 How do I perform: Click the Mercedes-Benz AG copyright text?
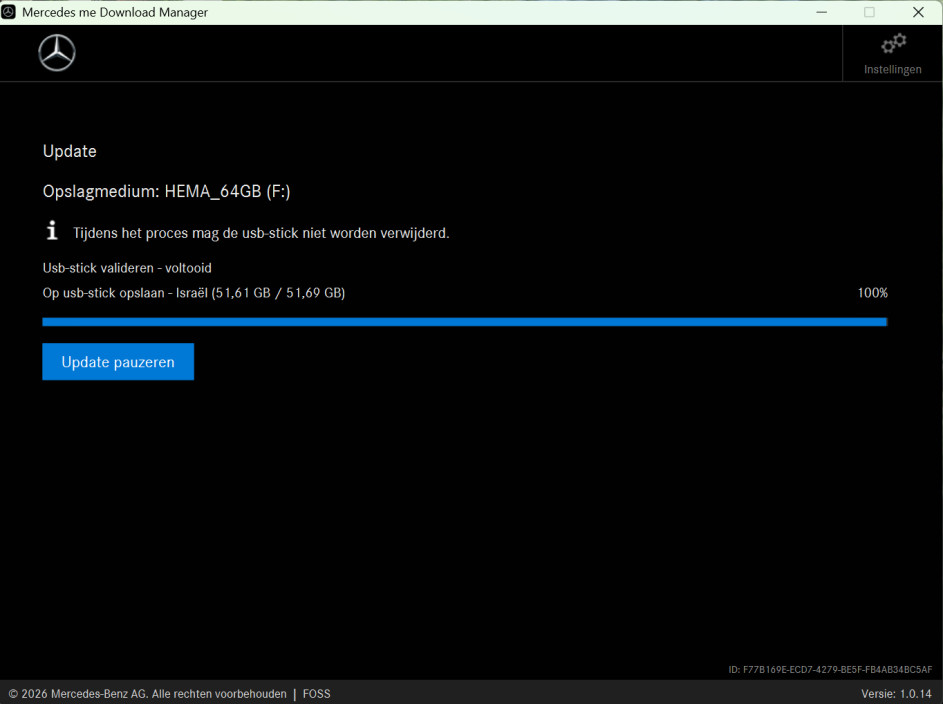[147, 694]
